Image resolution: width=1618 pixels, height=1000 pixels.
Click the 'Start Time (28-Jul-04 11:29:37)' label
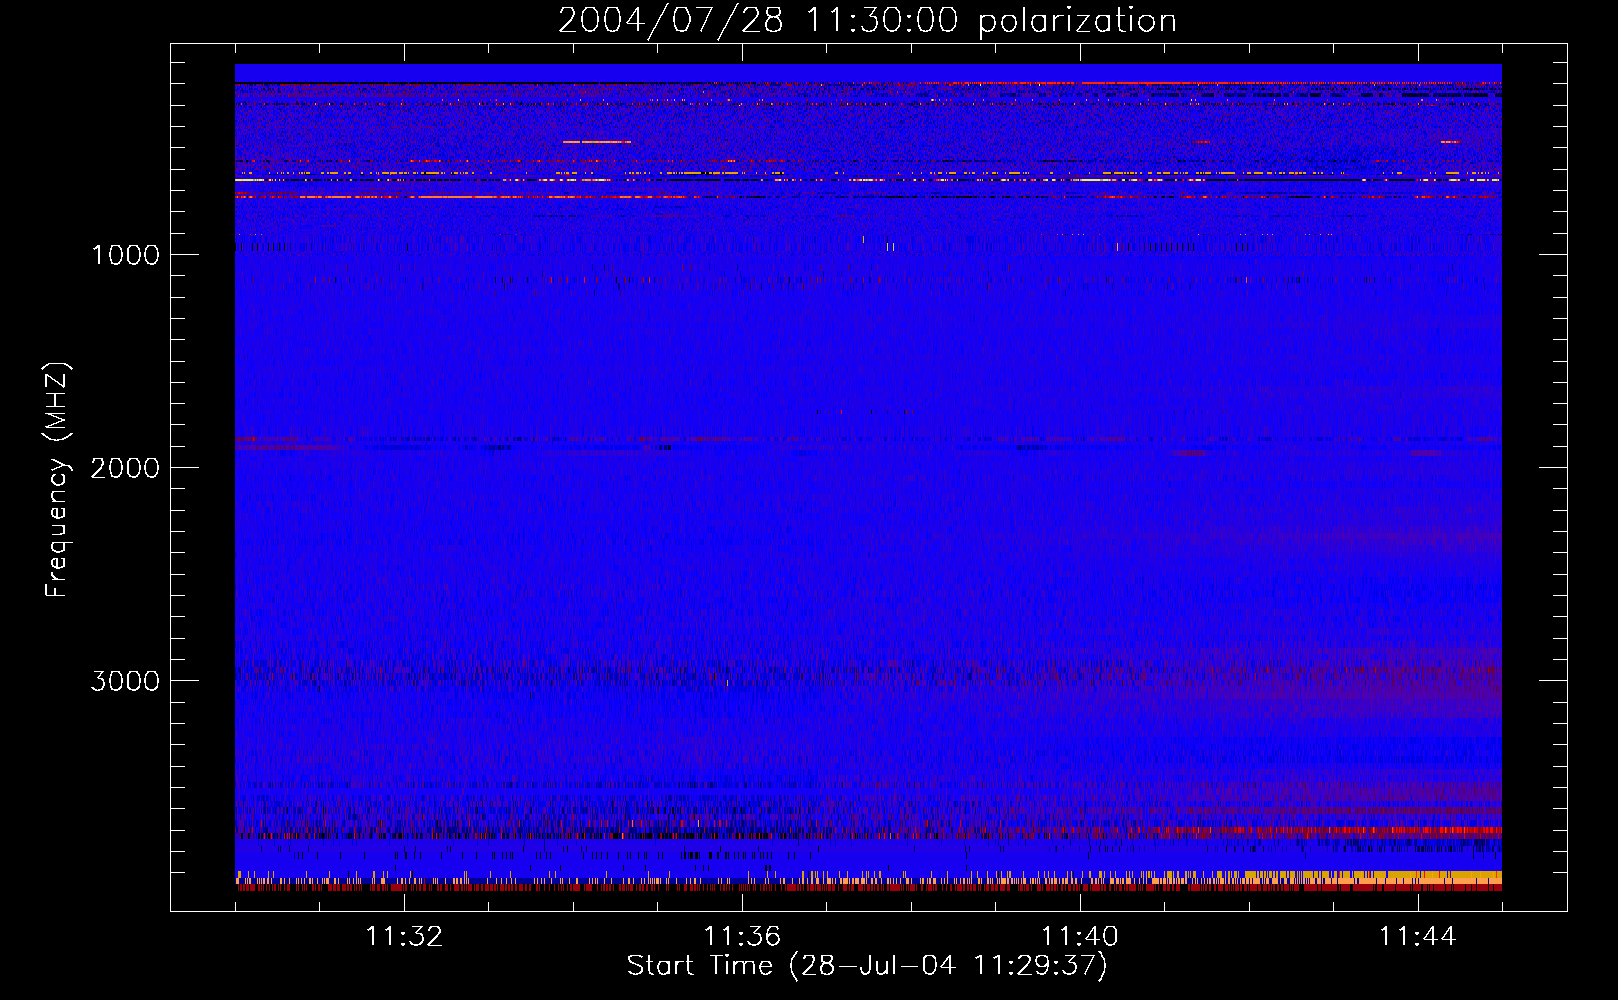click(x=867, y=966)
